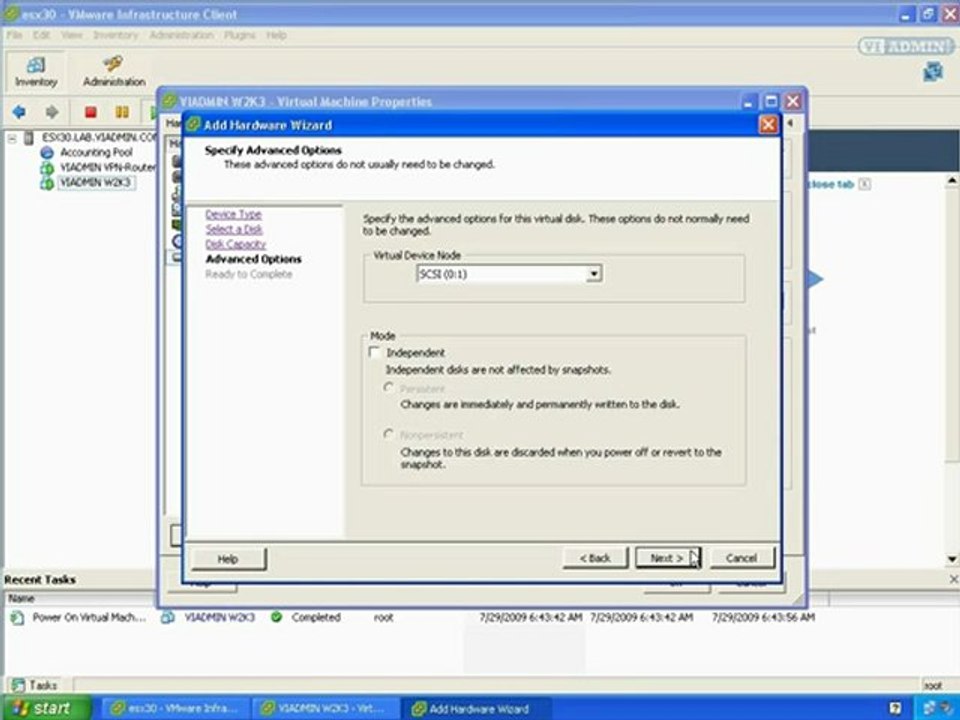Open the Administration menu
Screen dimensions: 960x720
click(181, 35)
